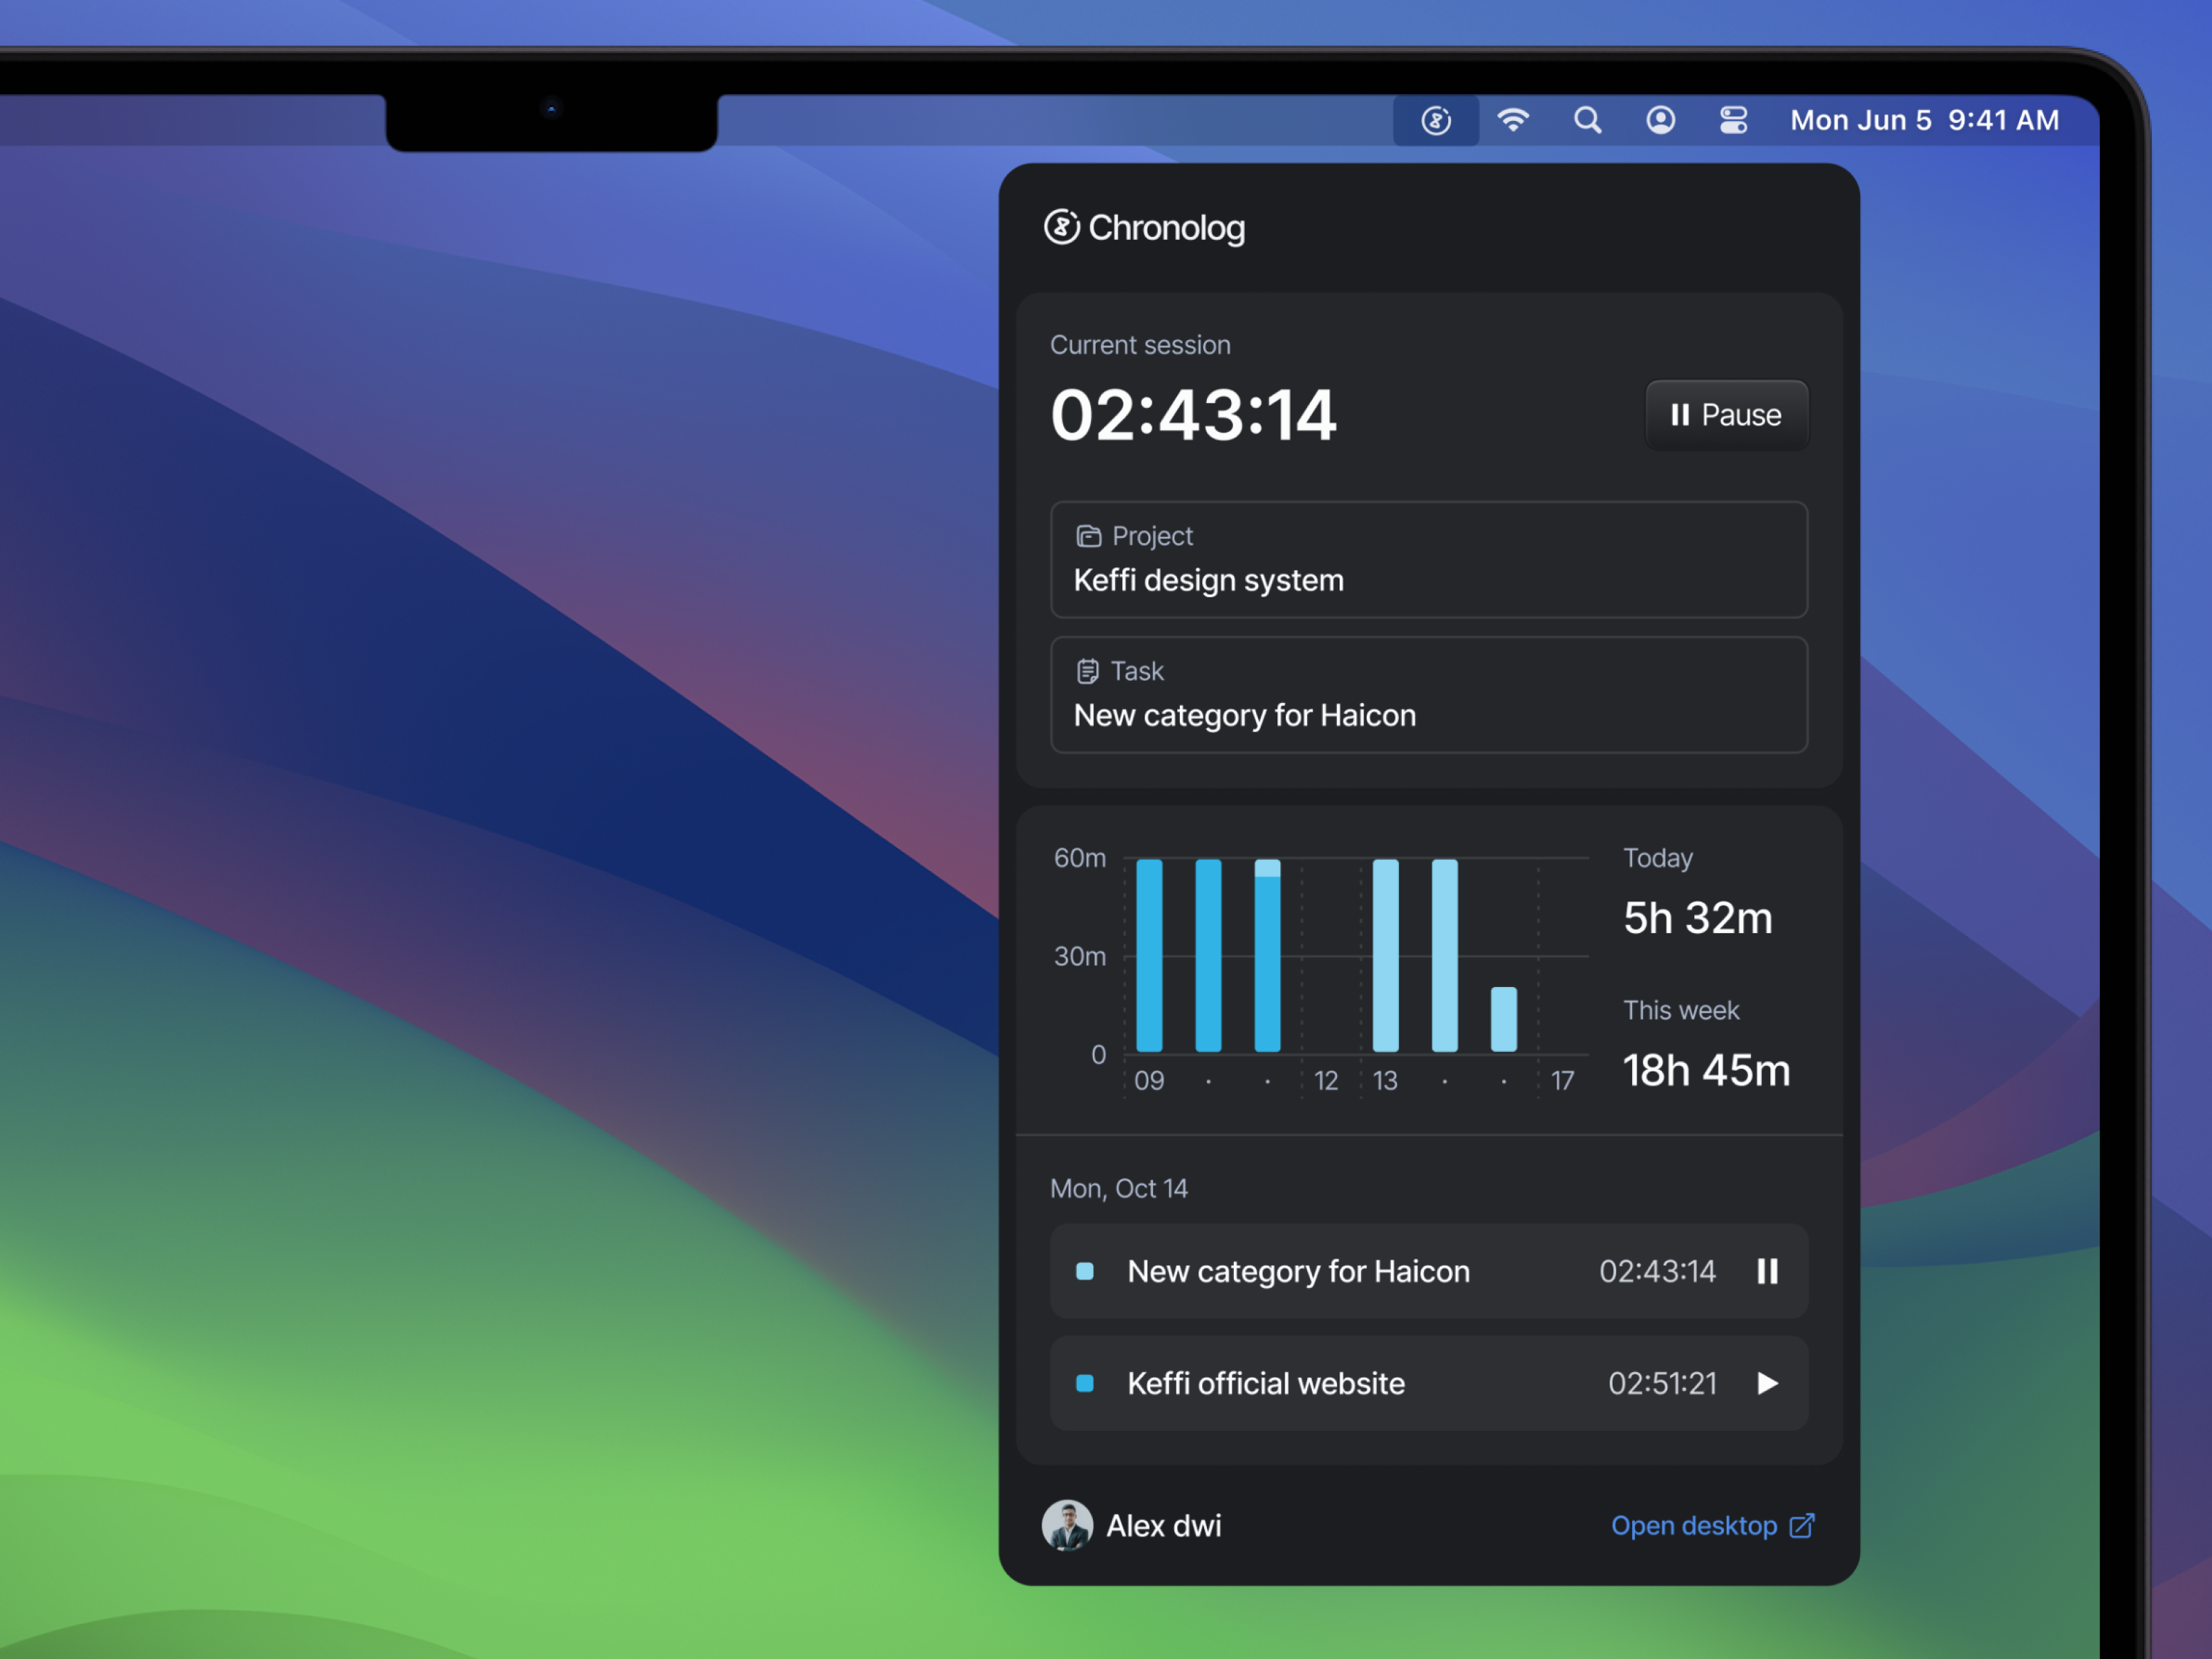Pause the New category for Haicon entry
Viewport: 2212px width, 1659px height.
pos(1767,1271)
